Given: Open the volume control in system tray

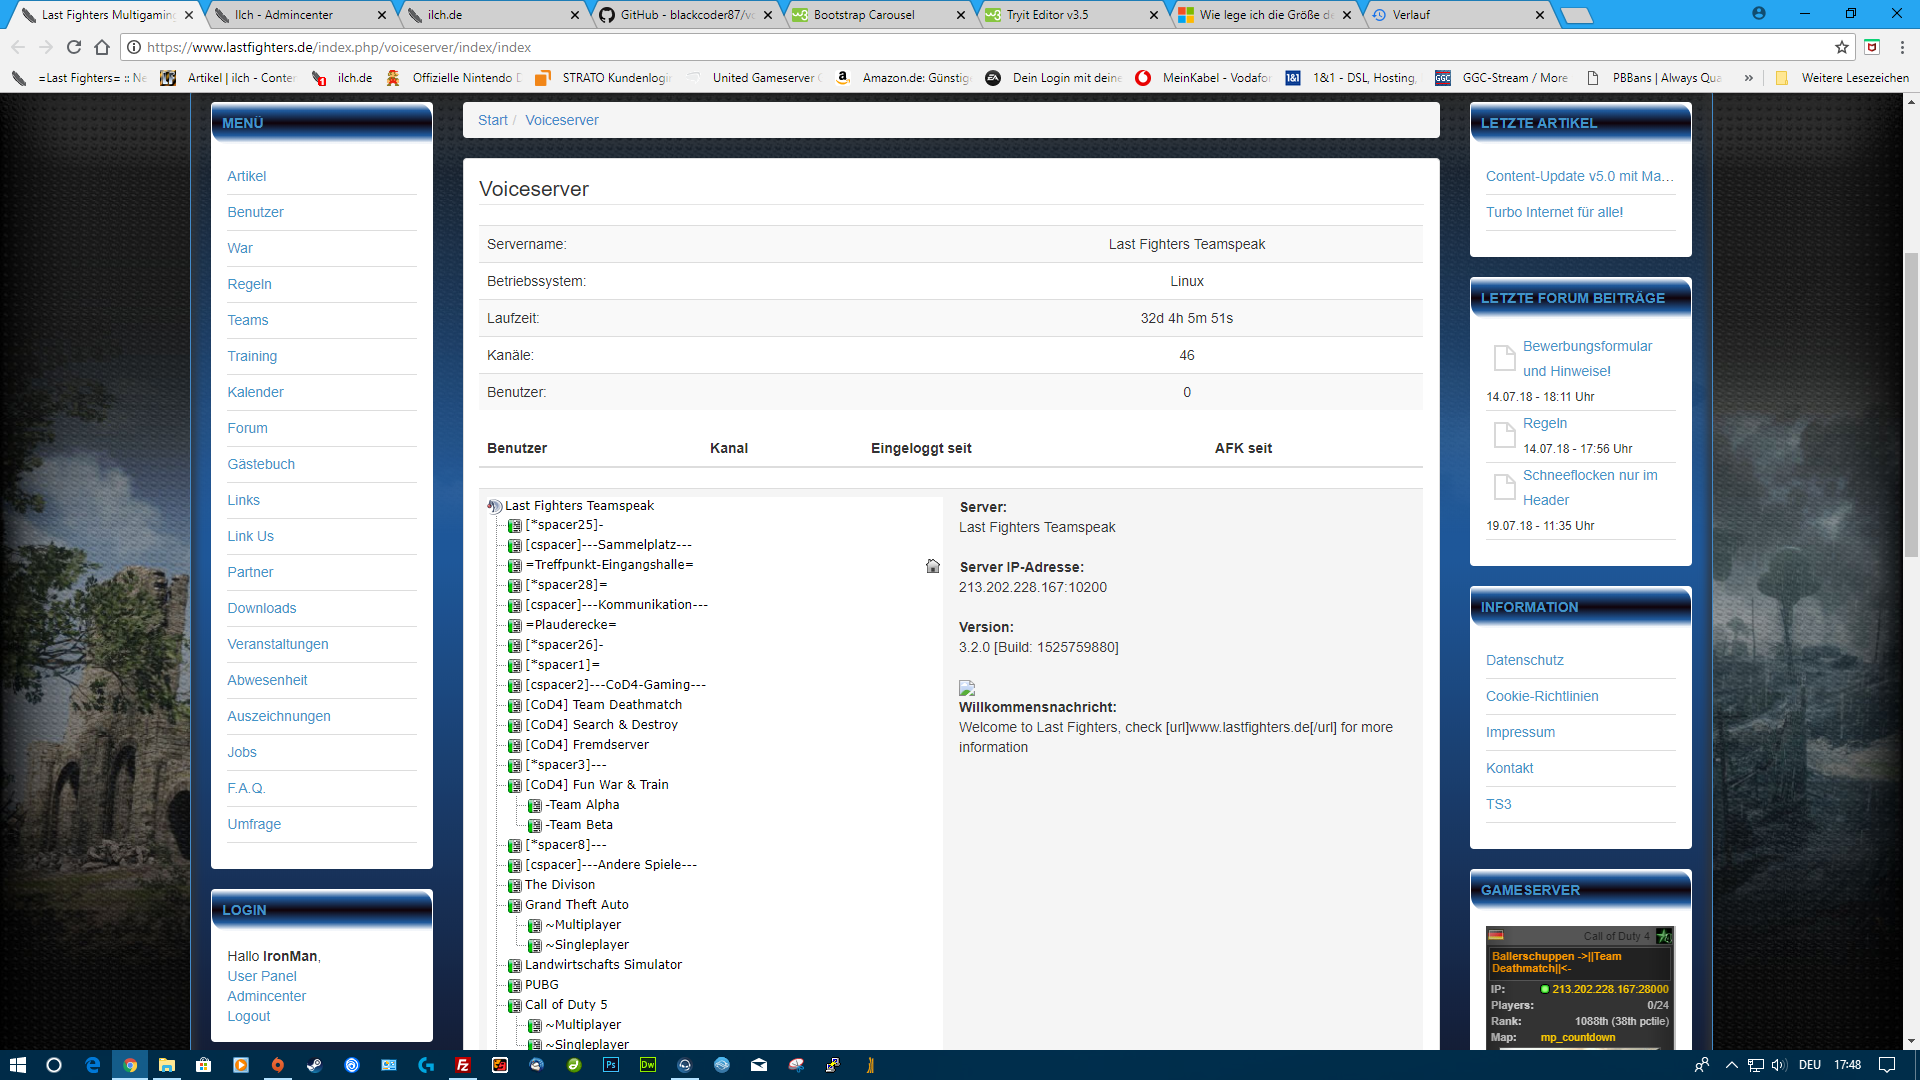Looking at the screenshot, I should (1779, 1065).
